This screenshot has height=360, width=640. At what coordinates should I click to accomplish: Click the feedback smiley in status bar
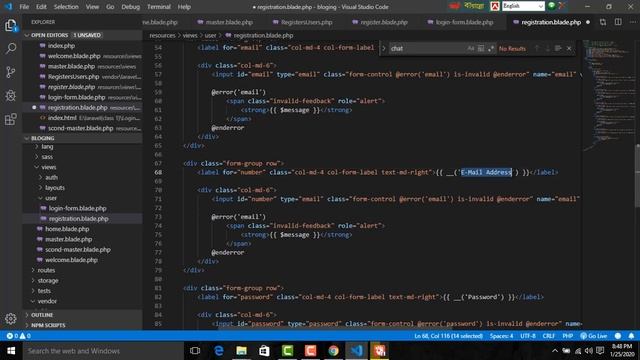[x=618, y=336]
